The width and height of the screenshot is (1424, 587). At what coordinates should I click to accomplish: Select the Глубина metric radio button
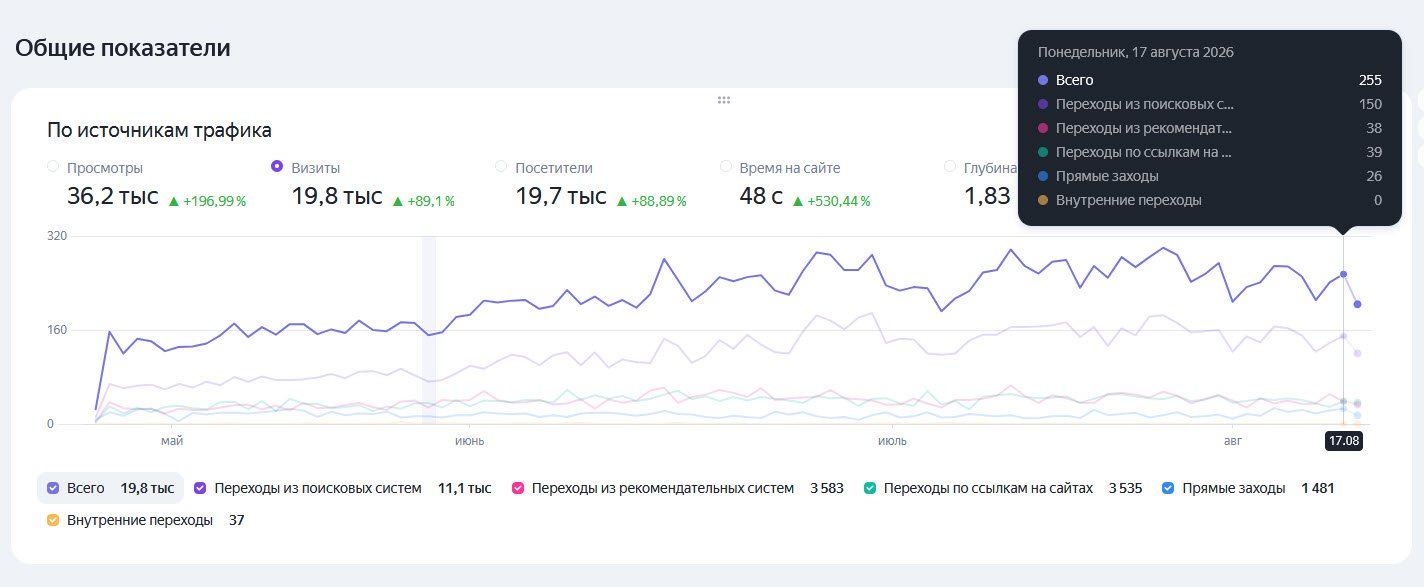(x=949, y=167)
